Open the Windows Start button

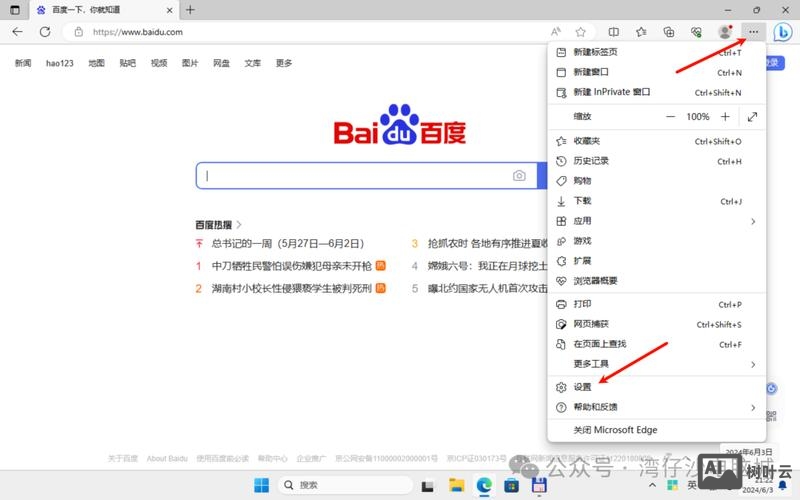(x=261, y=485)
